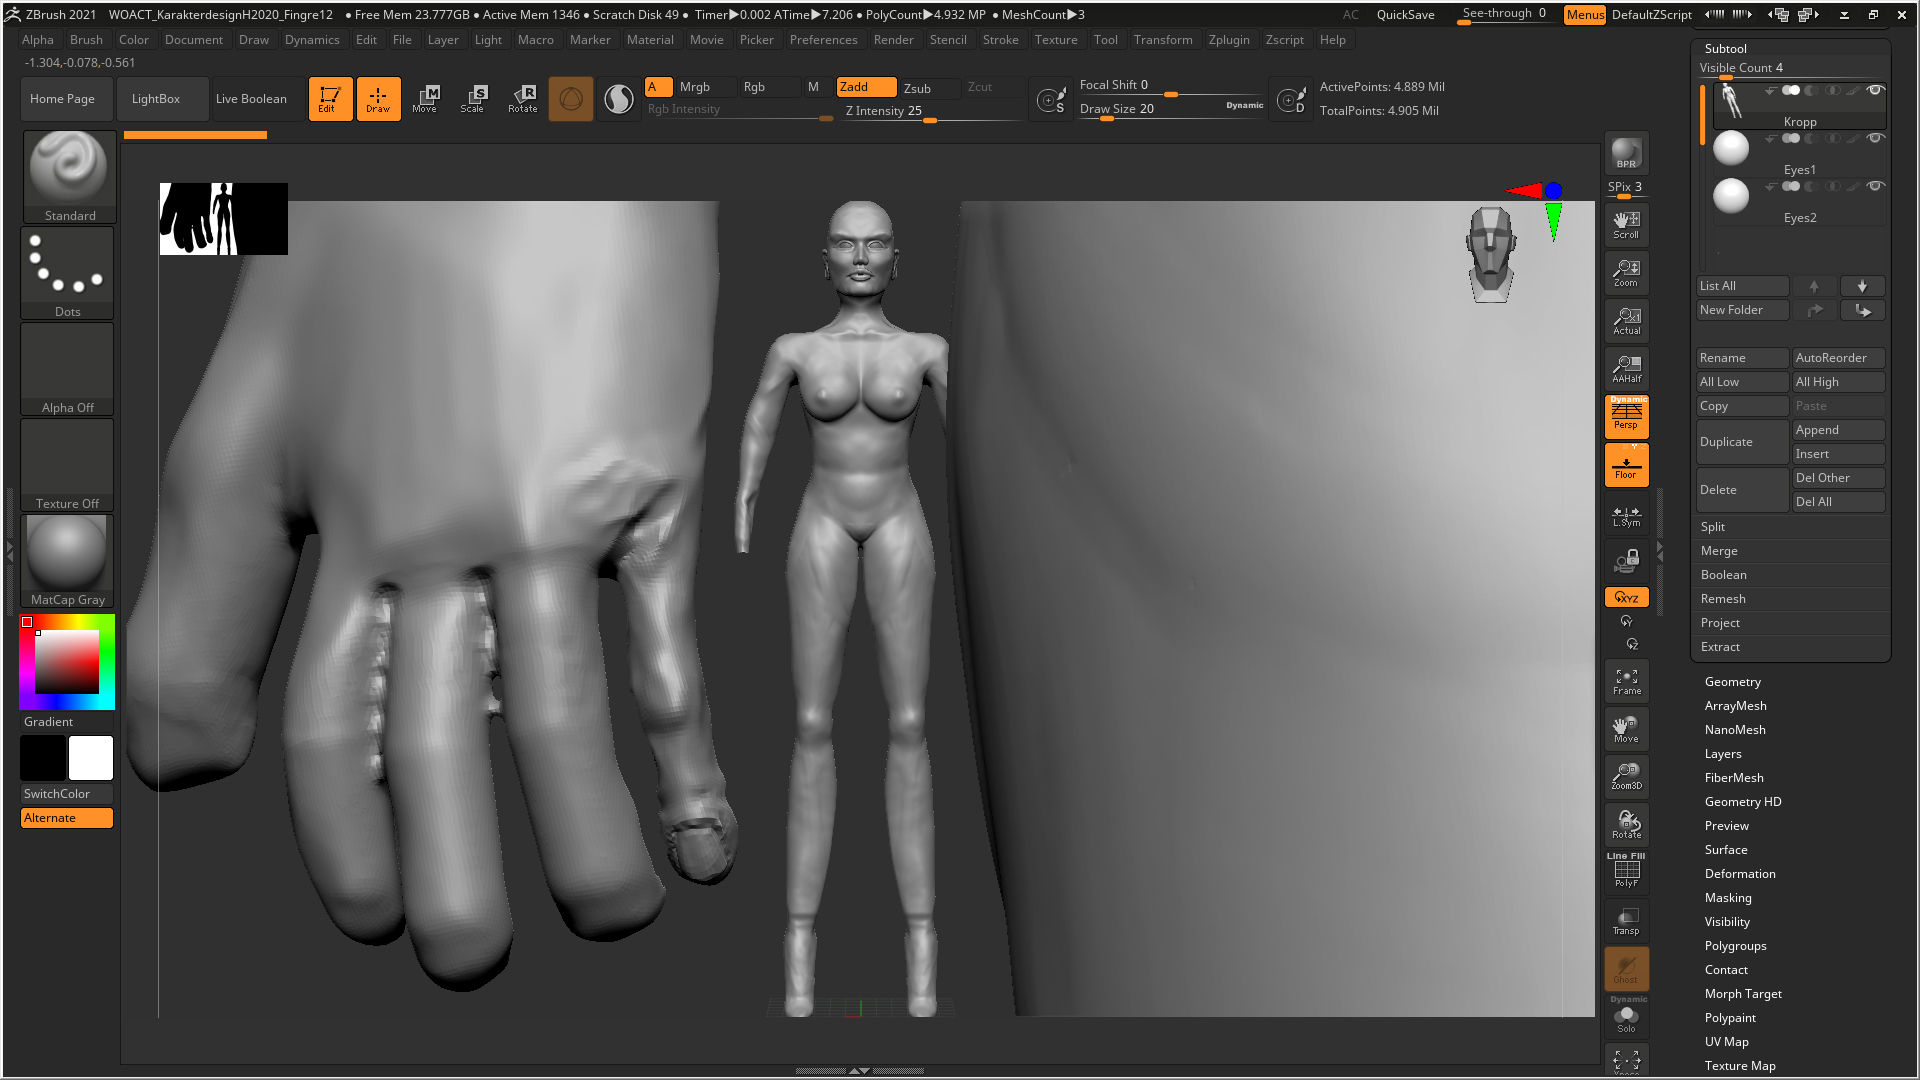Select the Scale transform tool
Viewport: 1920px width, 1080px height.
click(x=472, y=98)
